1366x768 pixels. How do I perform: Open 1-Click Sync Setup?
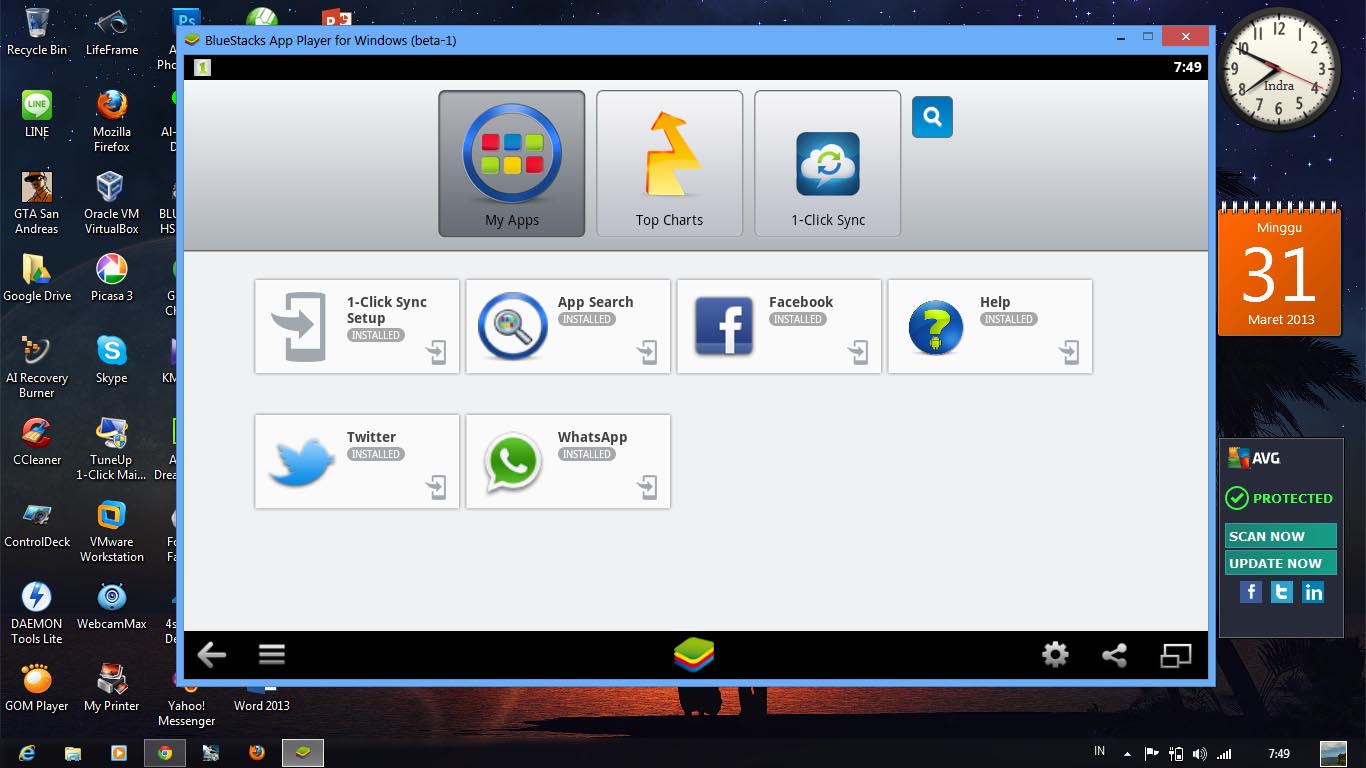356,326
